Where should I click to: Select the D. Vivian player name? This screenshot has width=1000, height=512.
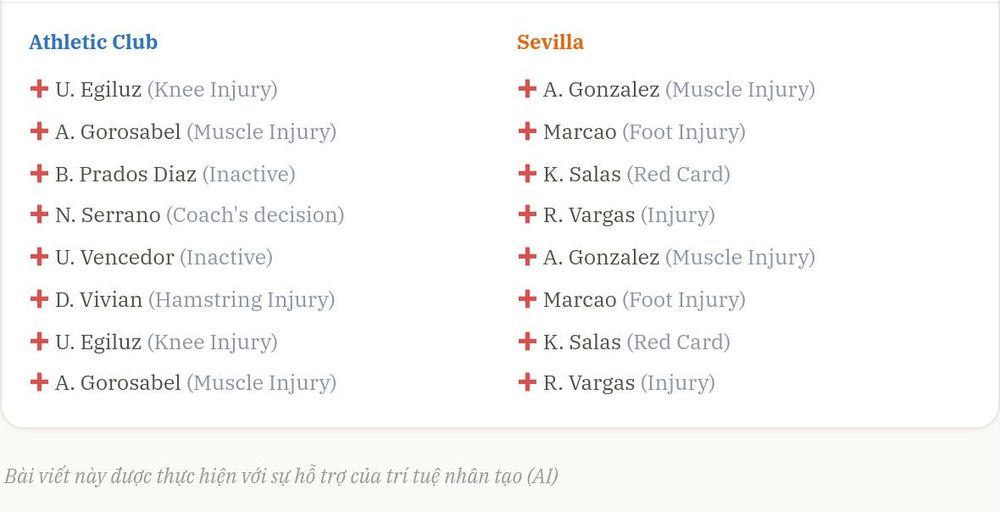99,300
